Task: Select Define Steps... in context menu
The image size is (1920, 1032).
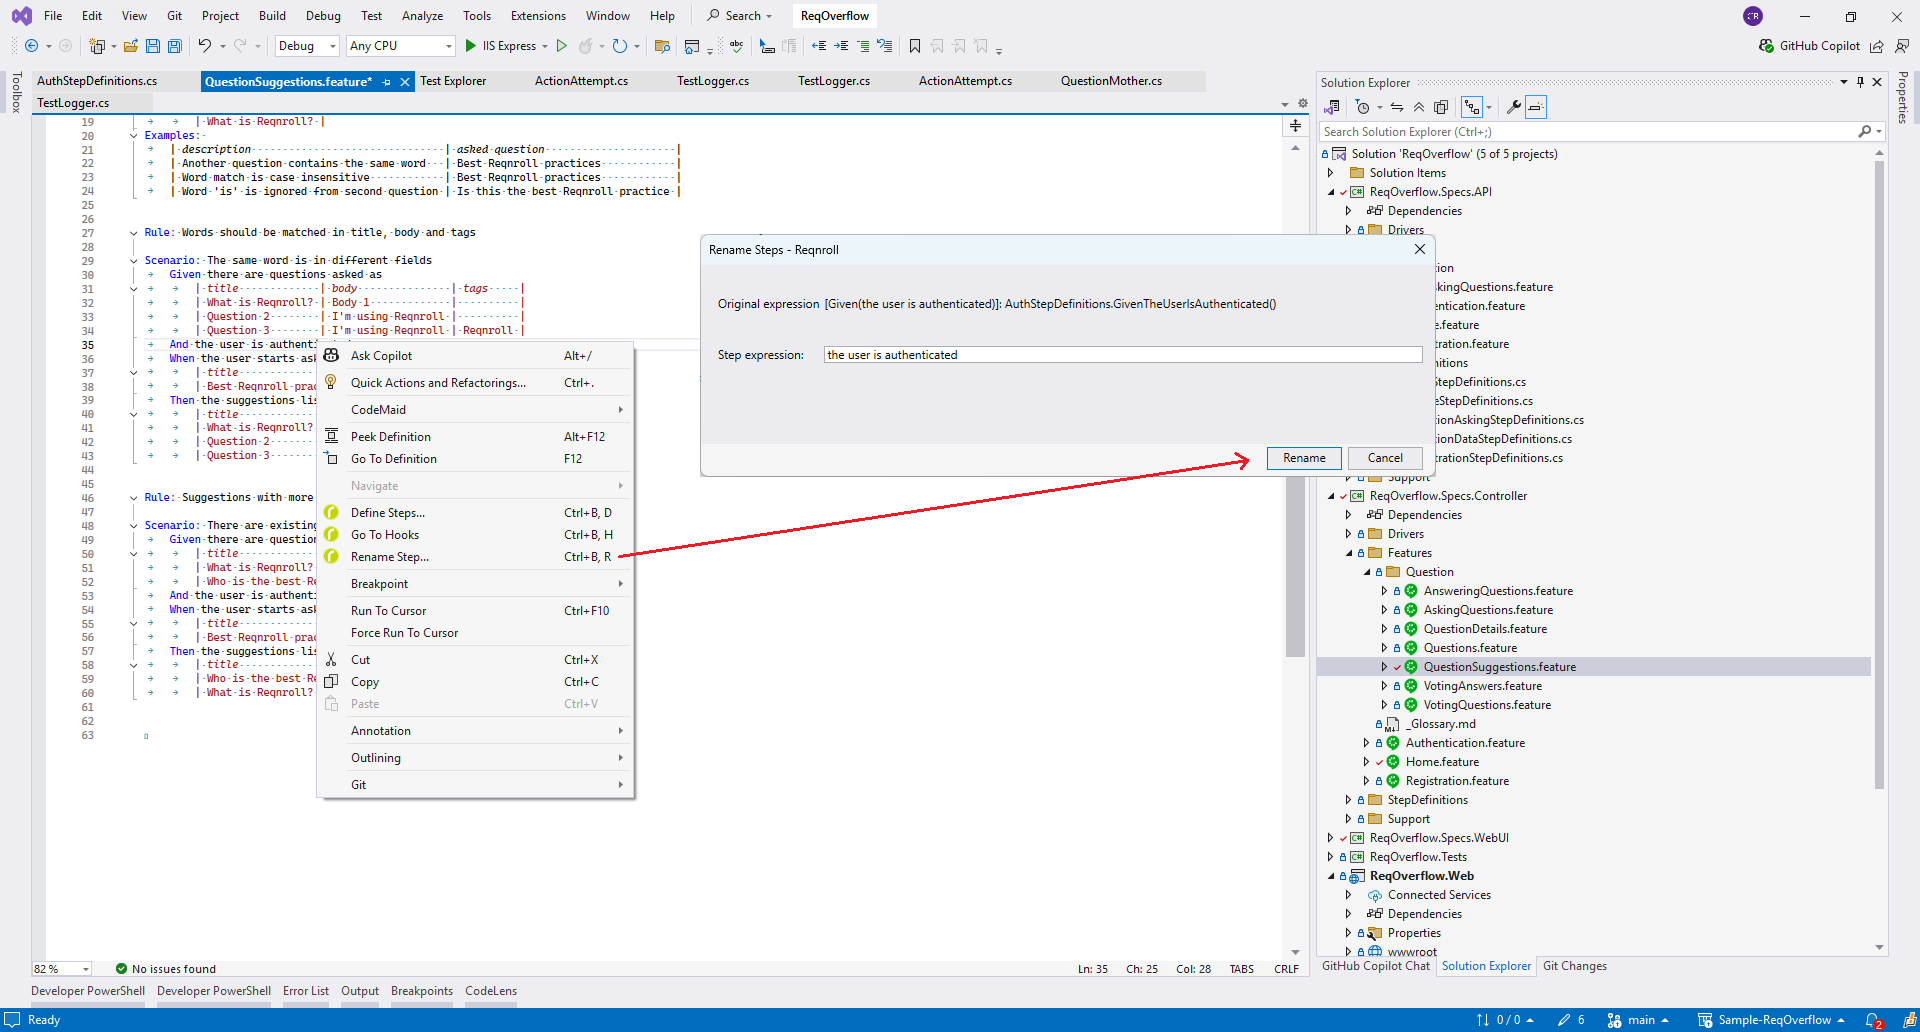Action: (x=475, y=513)
